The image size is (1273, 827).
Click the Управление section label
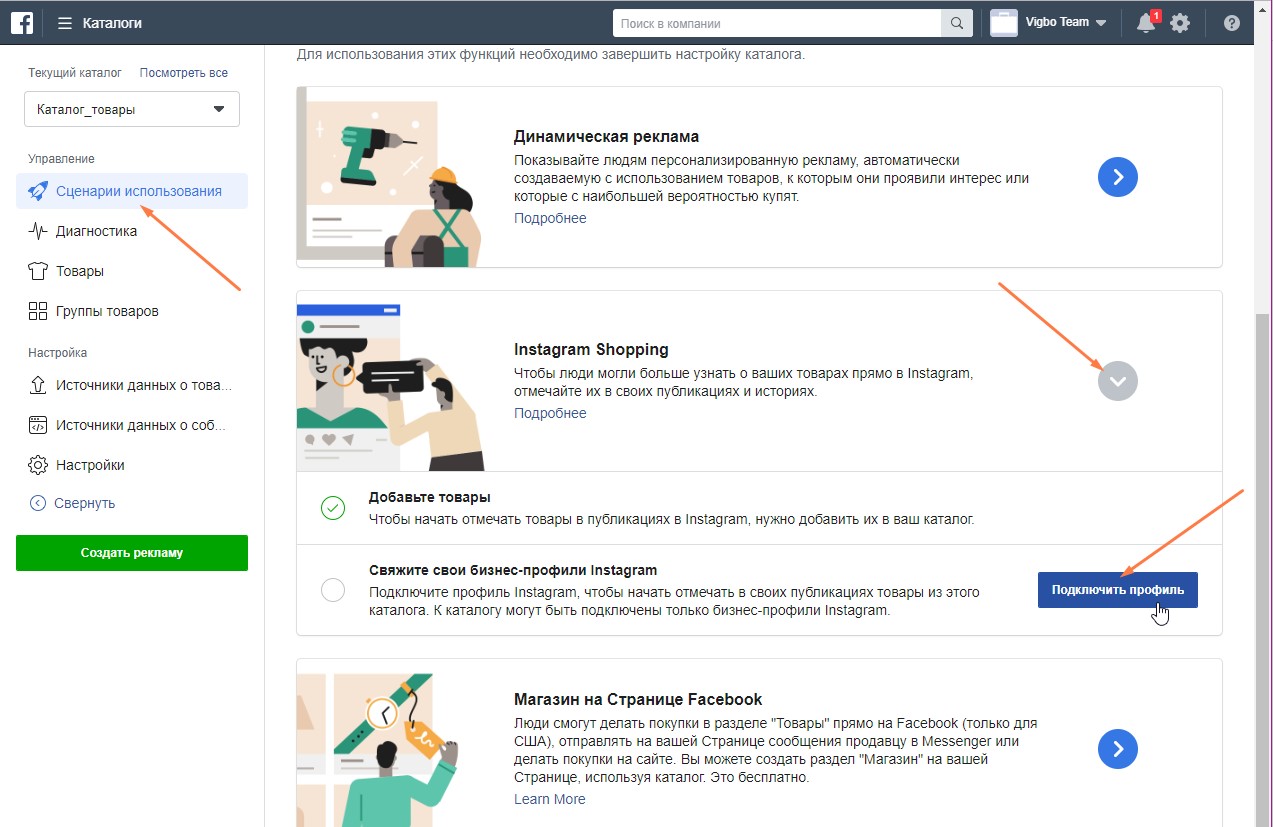pyautogui.click(x=61, y=159)
